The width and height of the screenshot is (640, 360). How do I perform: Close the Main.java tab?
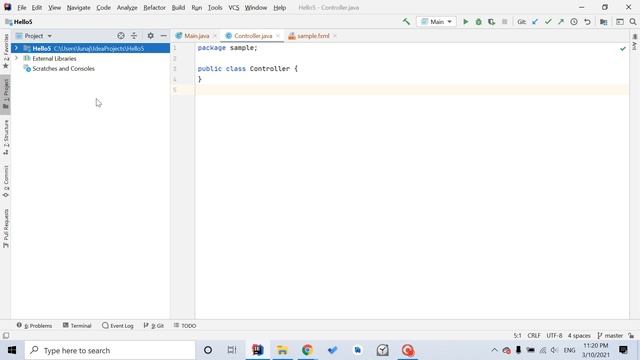(x=215, y=36)
